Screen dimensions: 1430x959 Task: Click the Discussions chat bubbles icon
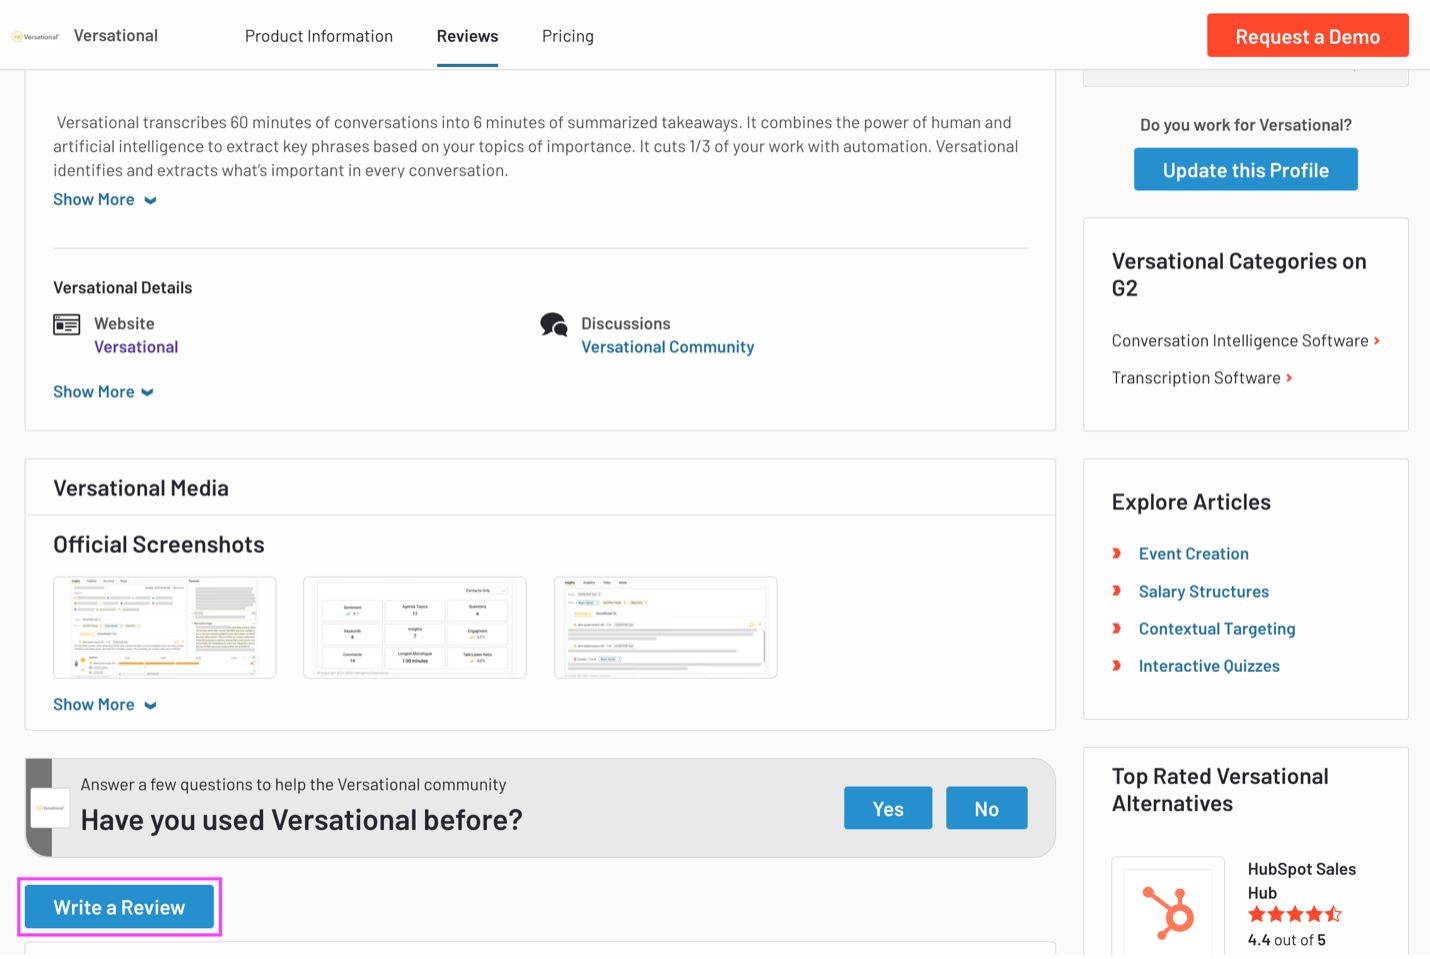click(554, 324)
